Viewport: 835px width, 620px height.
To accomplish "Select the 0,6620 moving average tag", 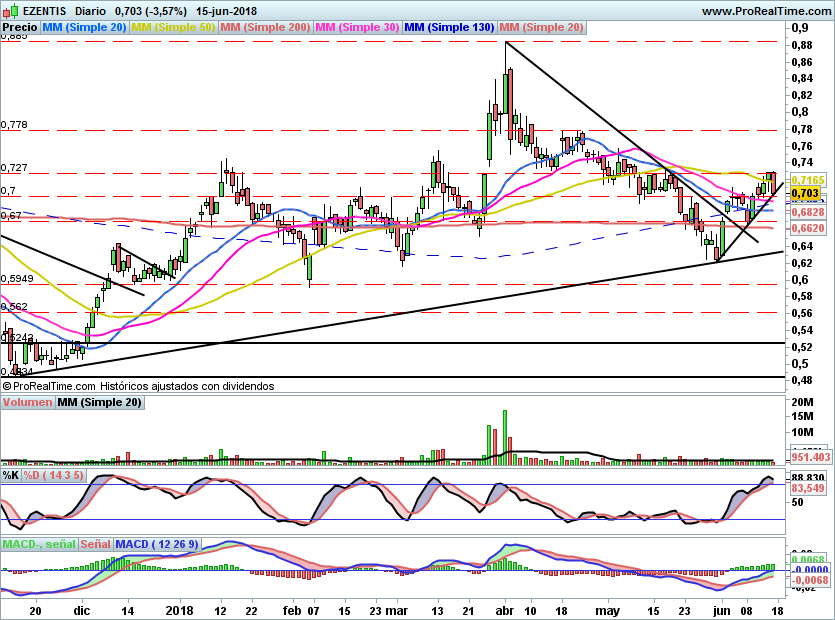I will point(808,228).
